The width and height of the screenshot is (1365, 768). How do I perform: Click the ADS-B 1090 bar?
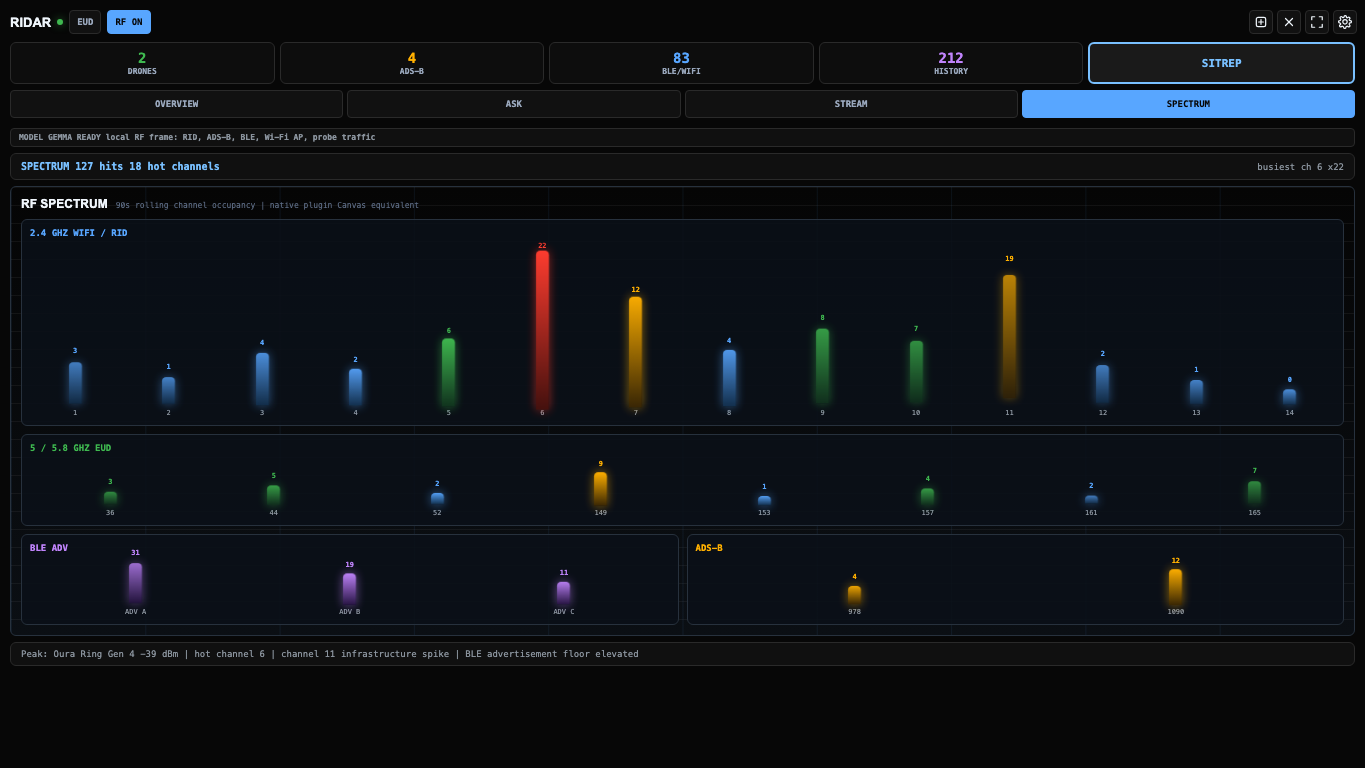pos(1175,587)
